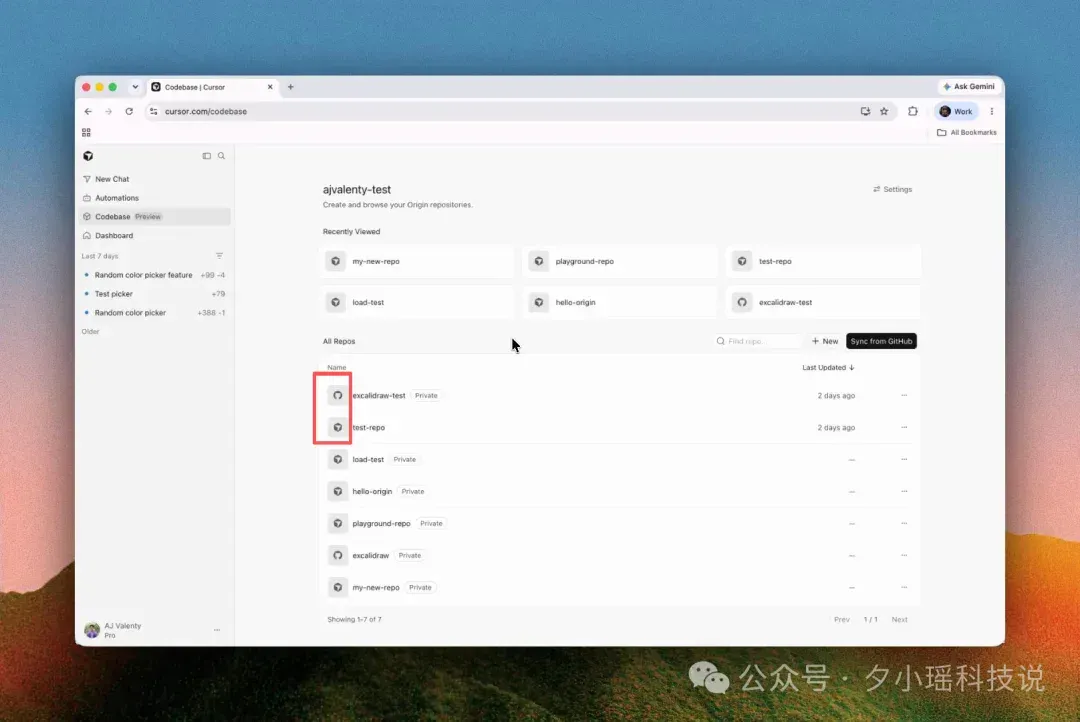Open more options for hello-origin row
This screenshot has height=722, width=1080.
[904, 492]
